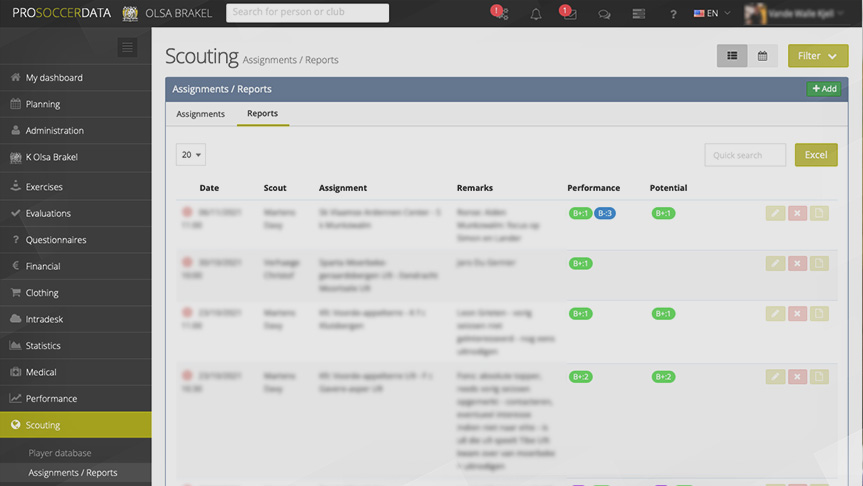
Task: Click the blue B-:3 performance badge
Action: point(605,213)
